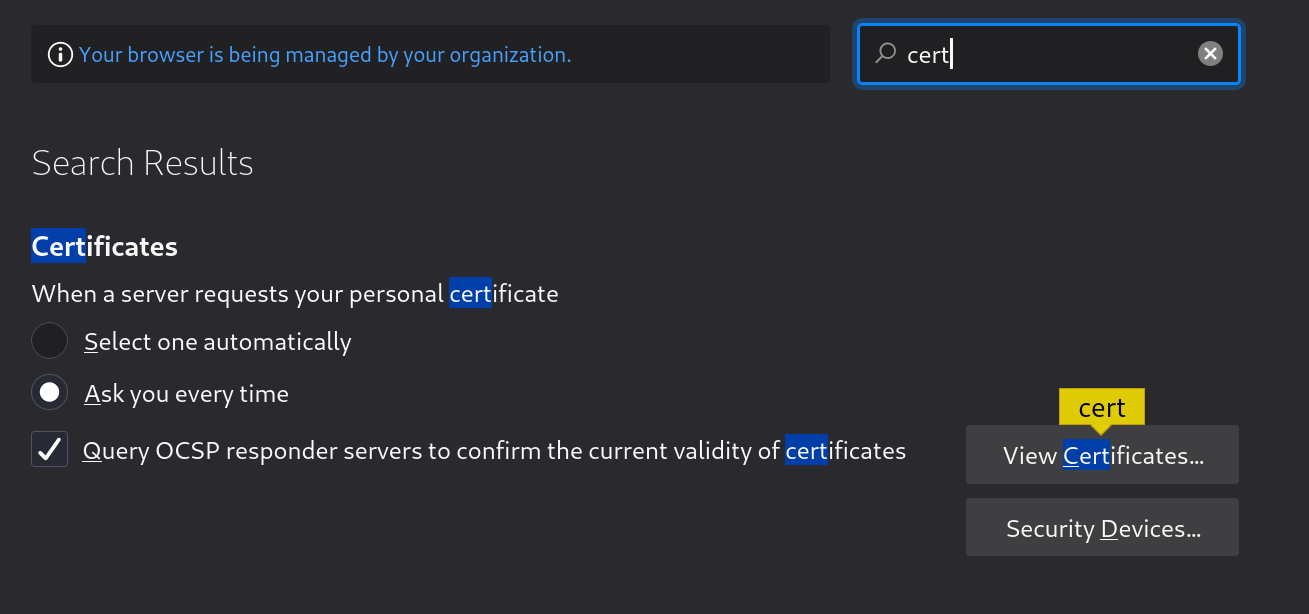Open the managed by your organization link
The width and height of the screenshot is (1309, 614).
pyautogui.click(x=325, y=55)
